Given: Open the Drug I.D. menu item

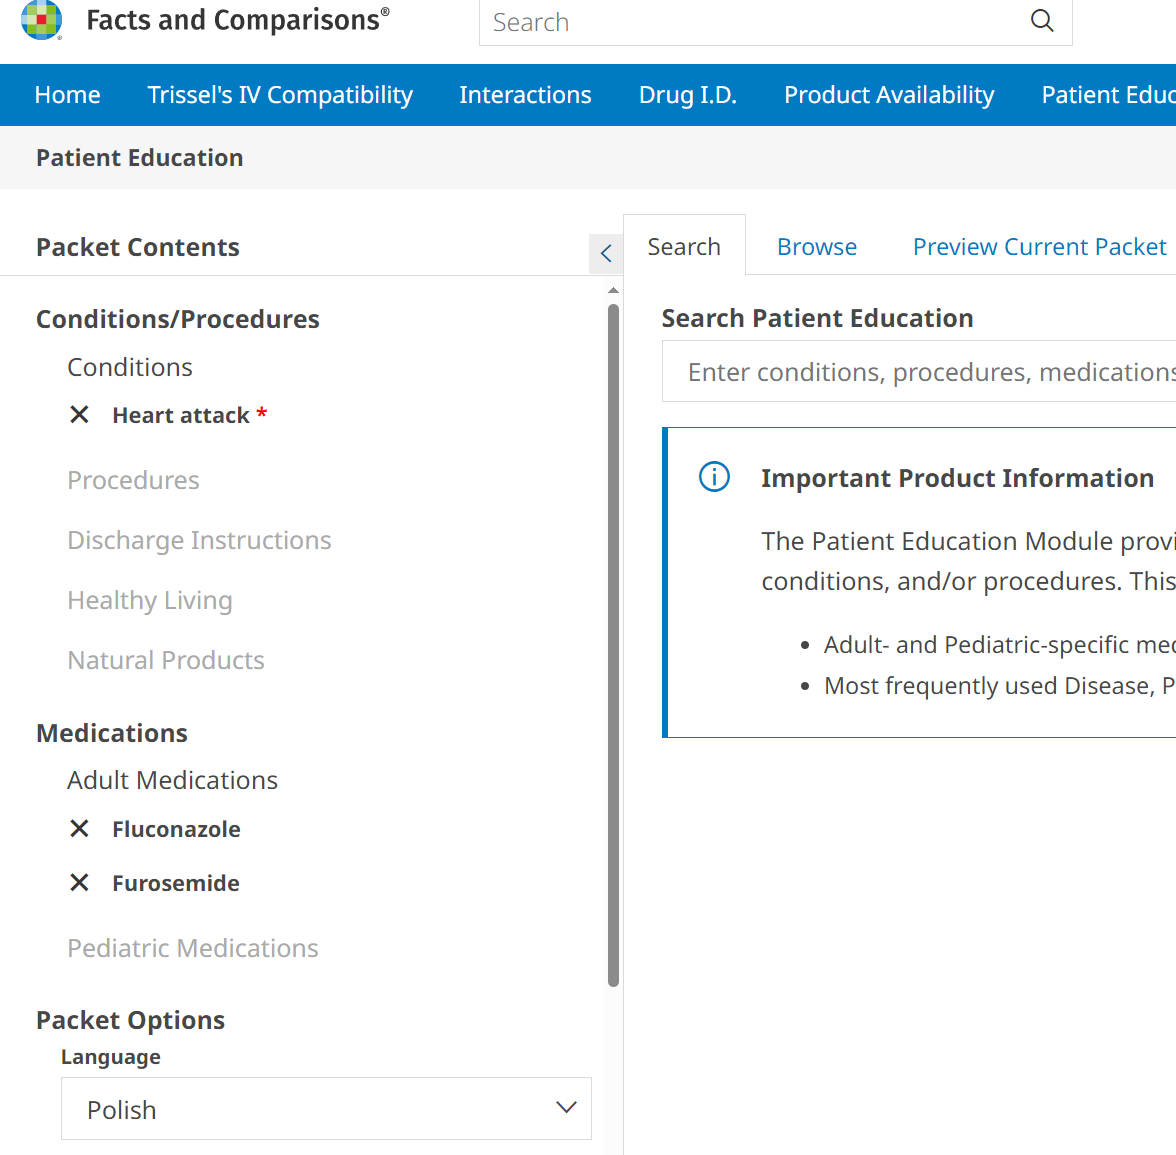Looking at the screenshot, I should pos(687,95).
